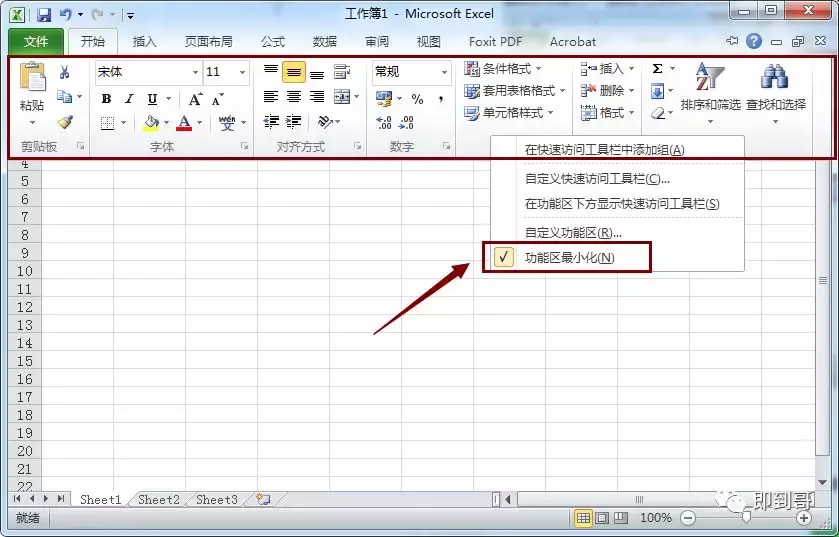
Task: Apply percent style
Action: coord(417,99)
